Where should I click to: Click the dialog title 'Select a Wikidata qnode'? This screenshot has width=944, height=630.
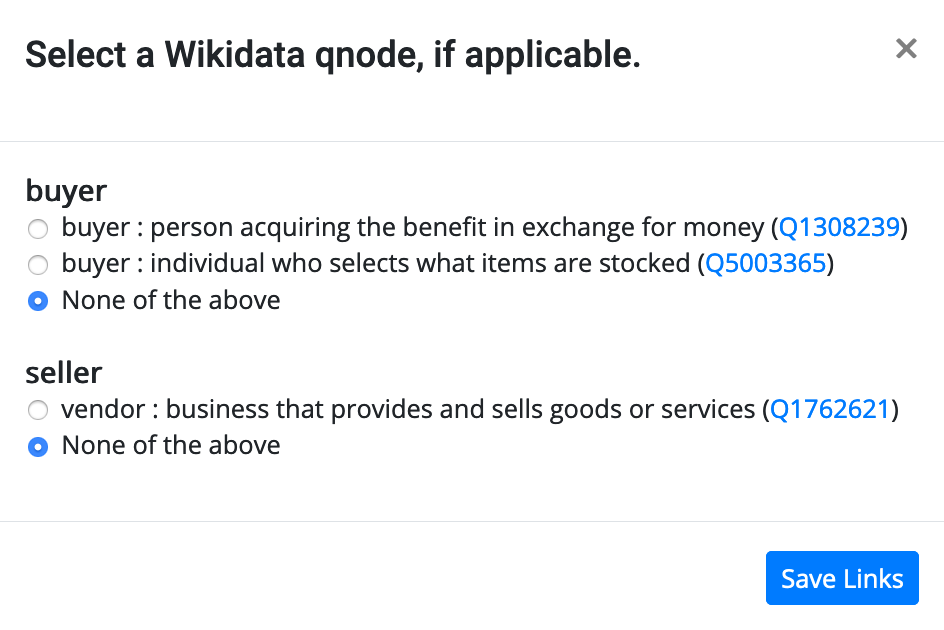point(332,54)
